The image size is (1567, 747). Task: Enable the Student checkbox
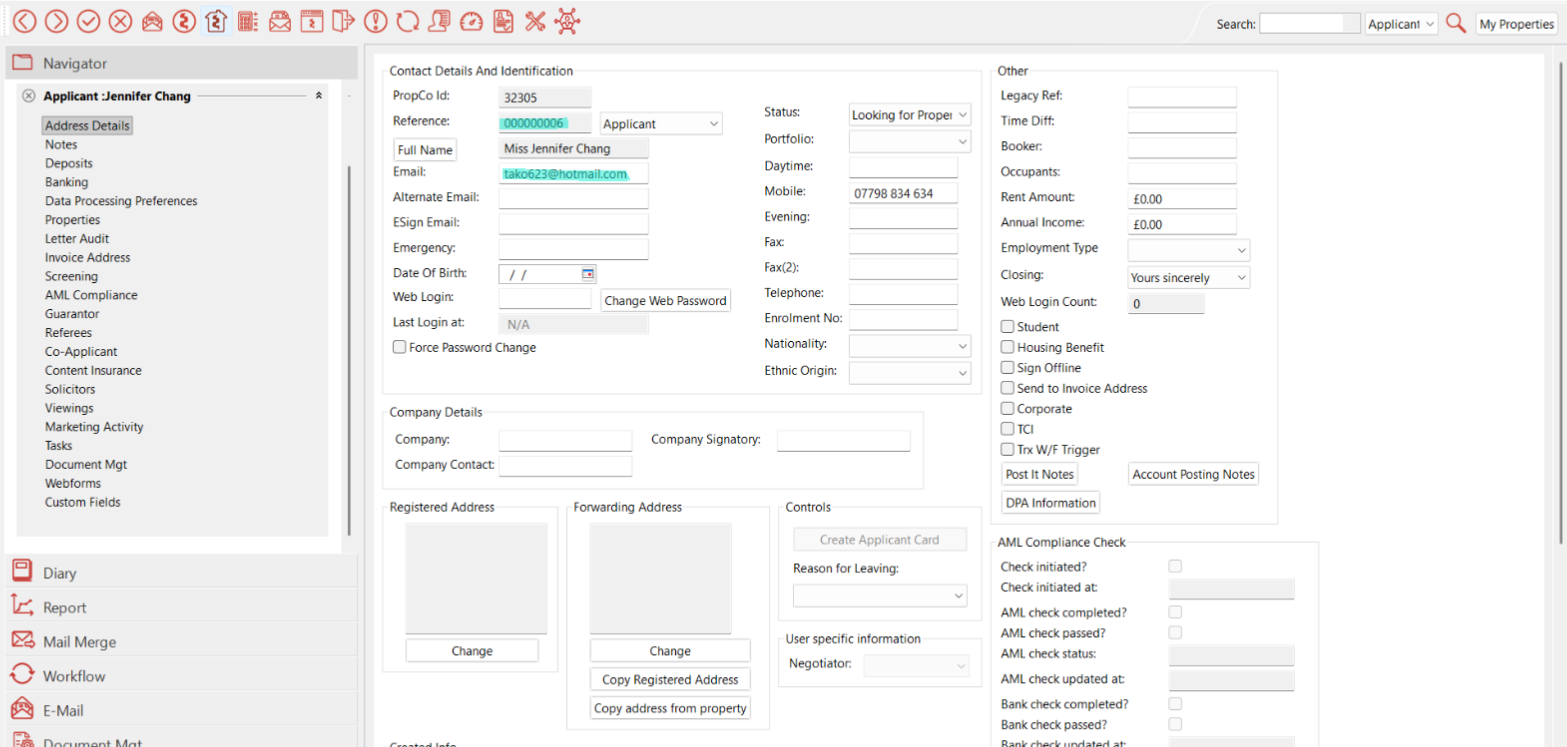[1007, 327]
